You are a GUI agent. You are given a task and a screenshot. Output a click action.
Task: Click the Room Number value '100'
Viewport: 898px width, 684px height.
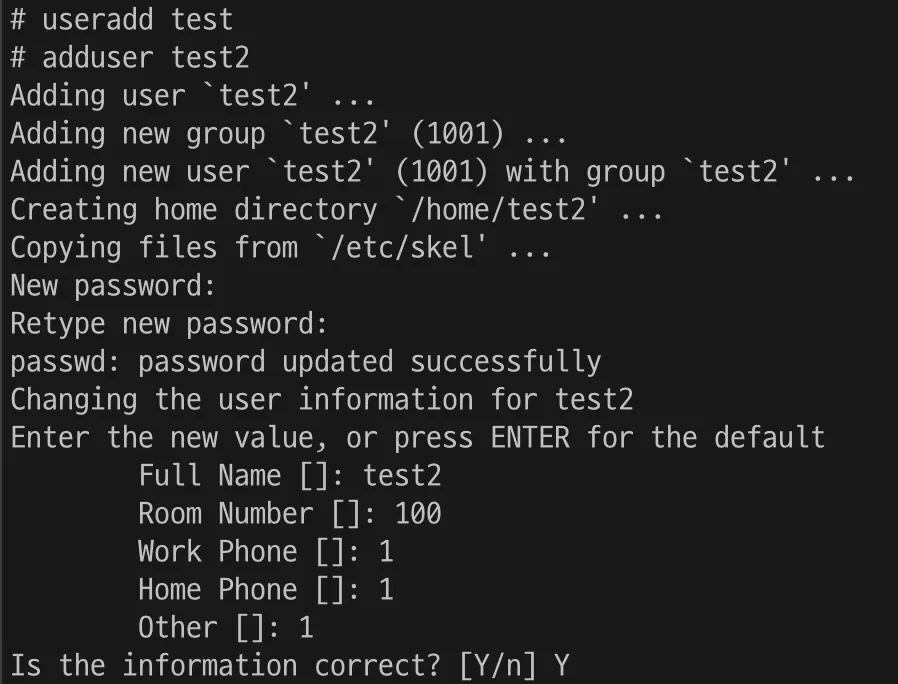(417, 514)
